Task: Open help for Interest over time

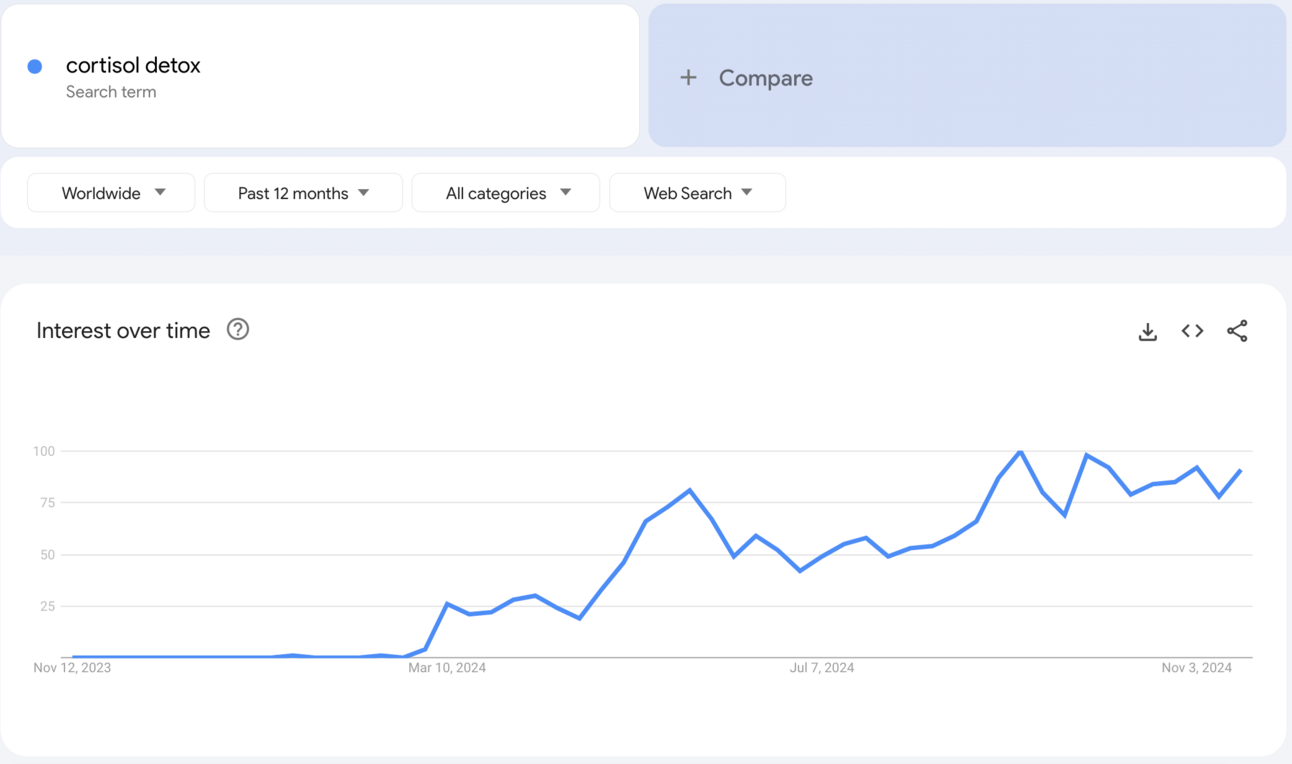Action: (x=238, y=330)
